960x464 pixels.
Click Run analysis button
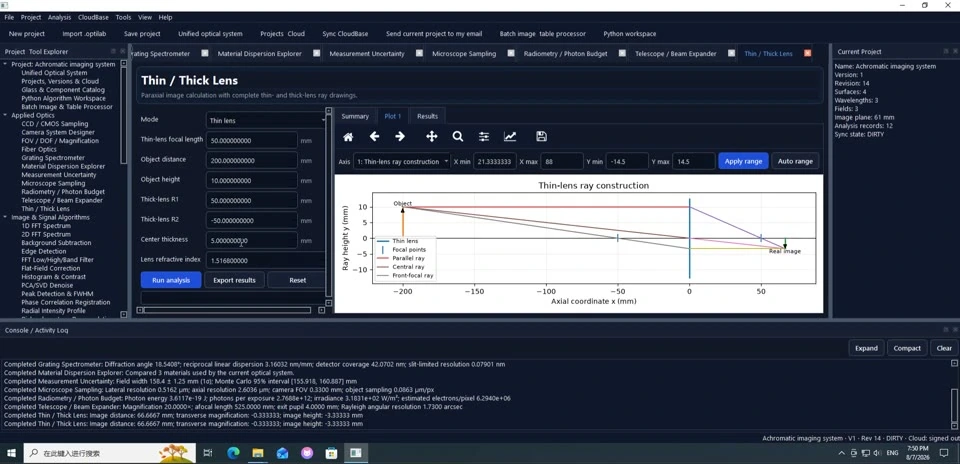click(171, 280)
